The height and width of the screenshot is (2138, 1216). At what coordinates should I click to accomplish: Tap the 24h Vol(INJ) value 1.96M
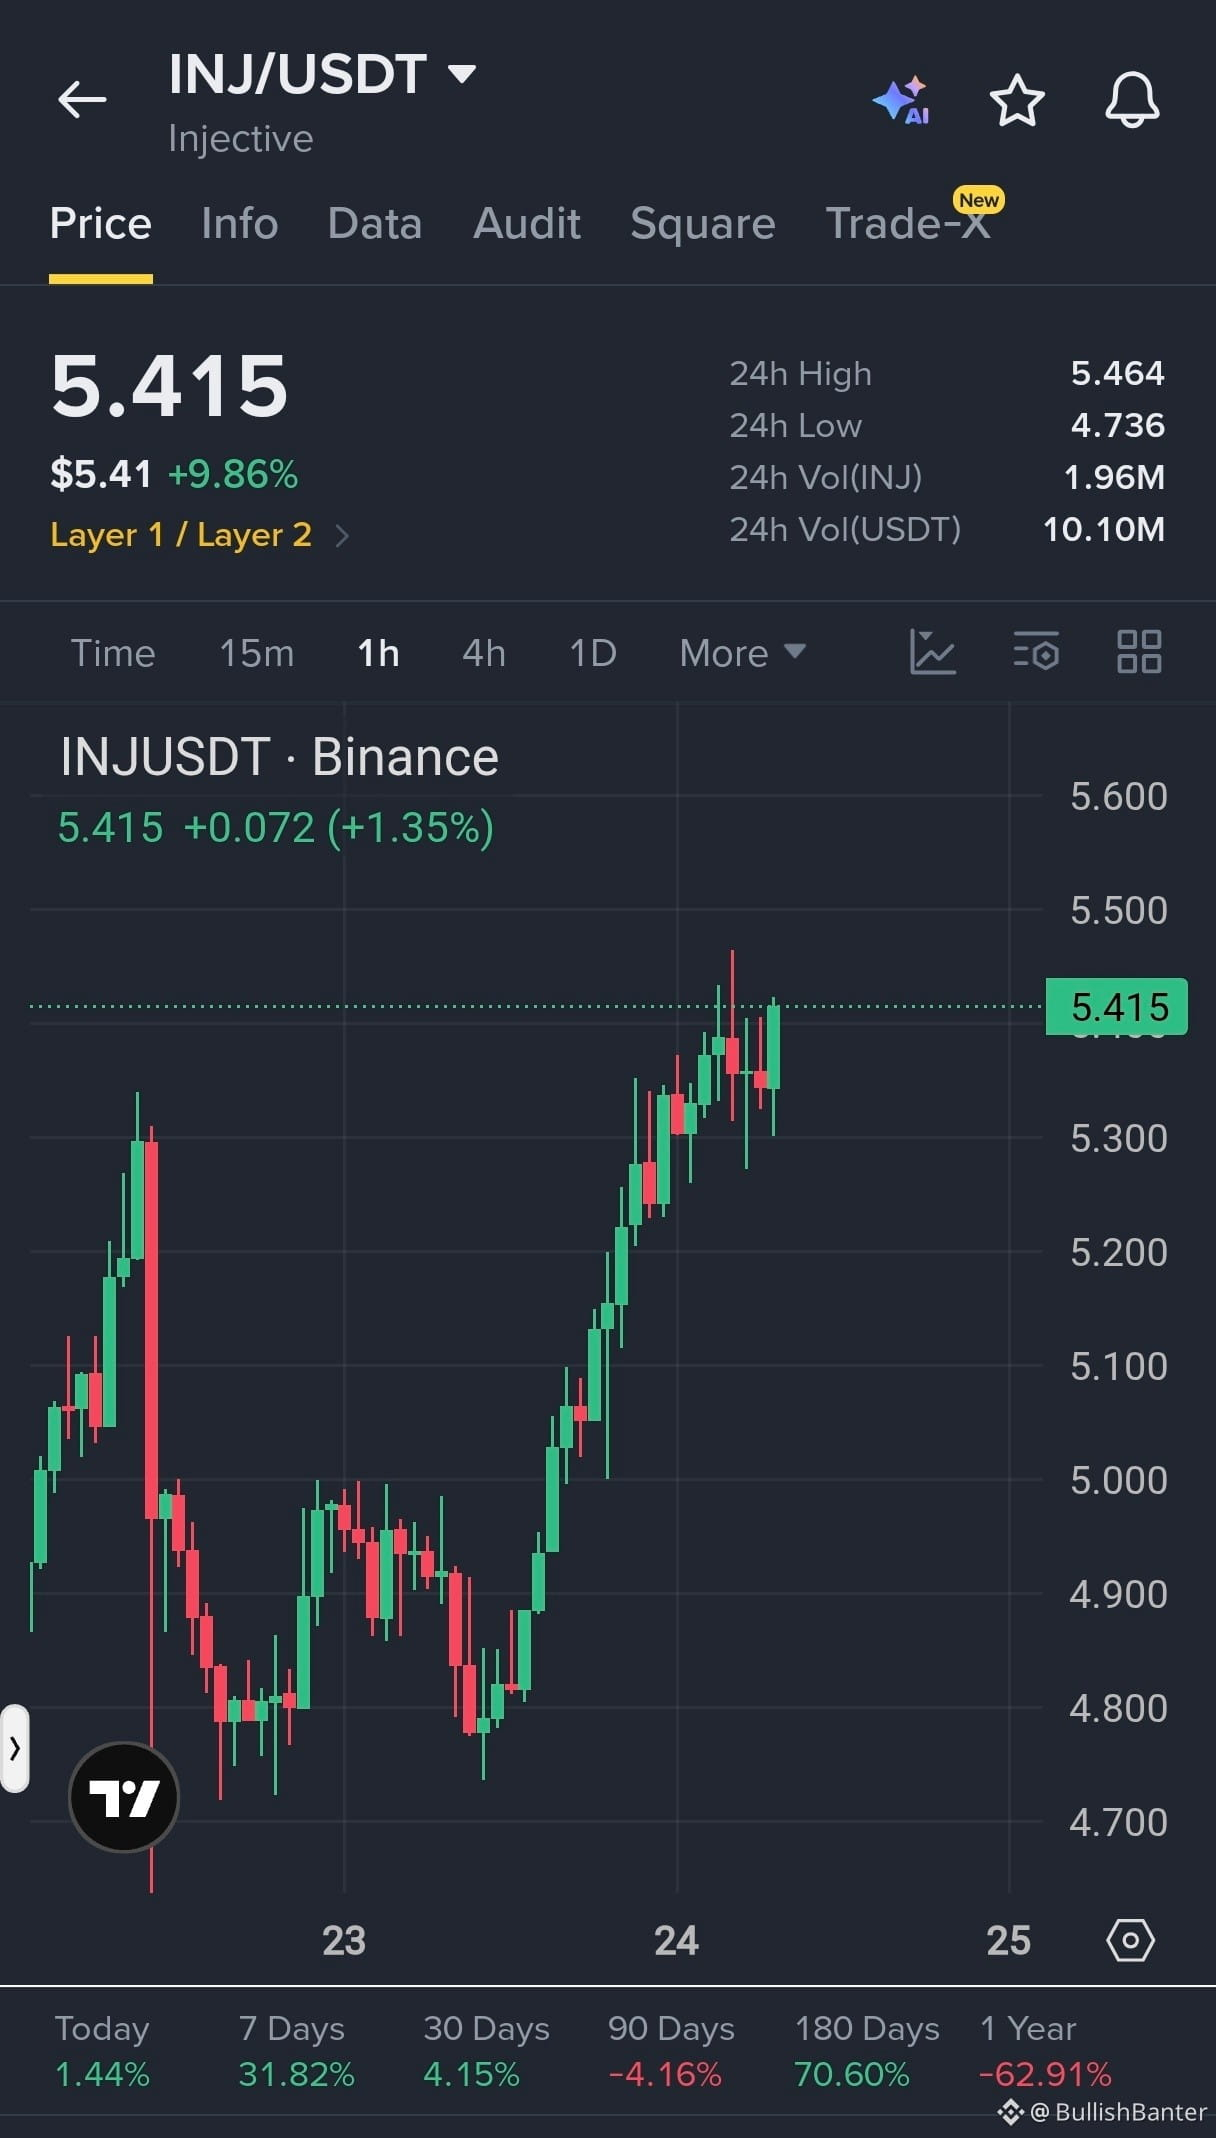1114,477
